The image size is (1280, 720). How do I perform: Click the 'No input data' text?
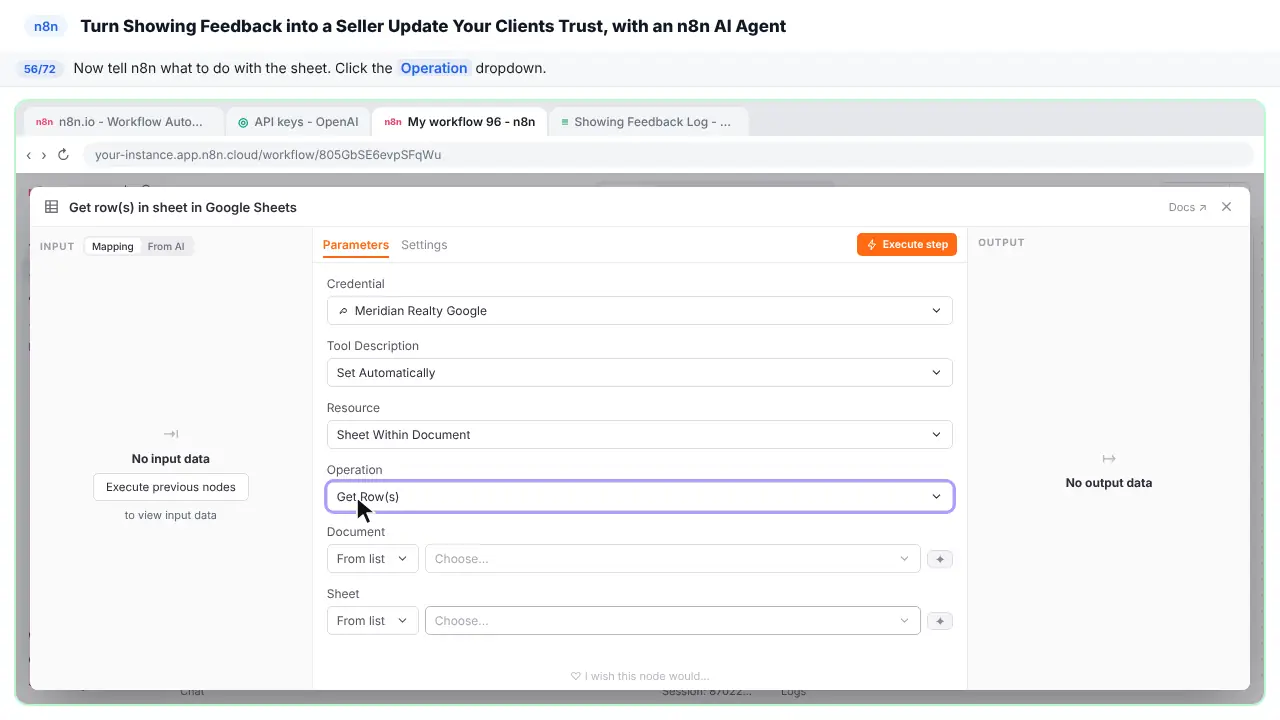pos(171,459)
